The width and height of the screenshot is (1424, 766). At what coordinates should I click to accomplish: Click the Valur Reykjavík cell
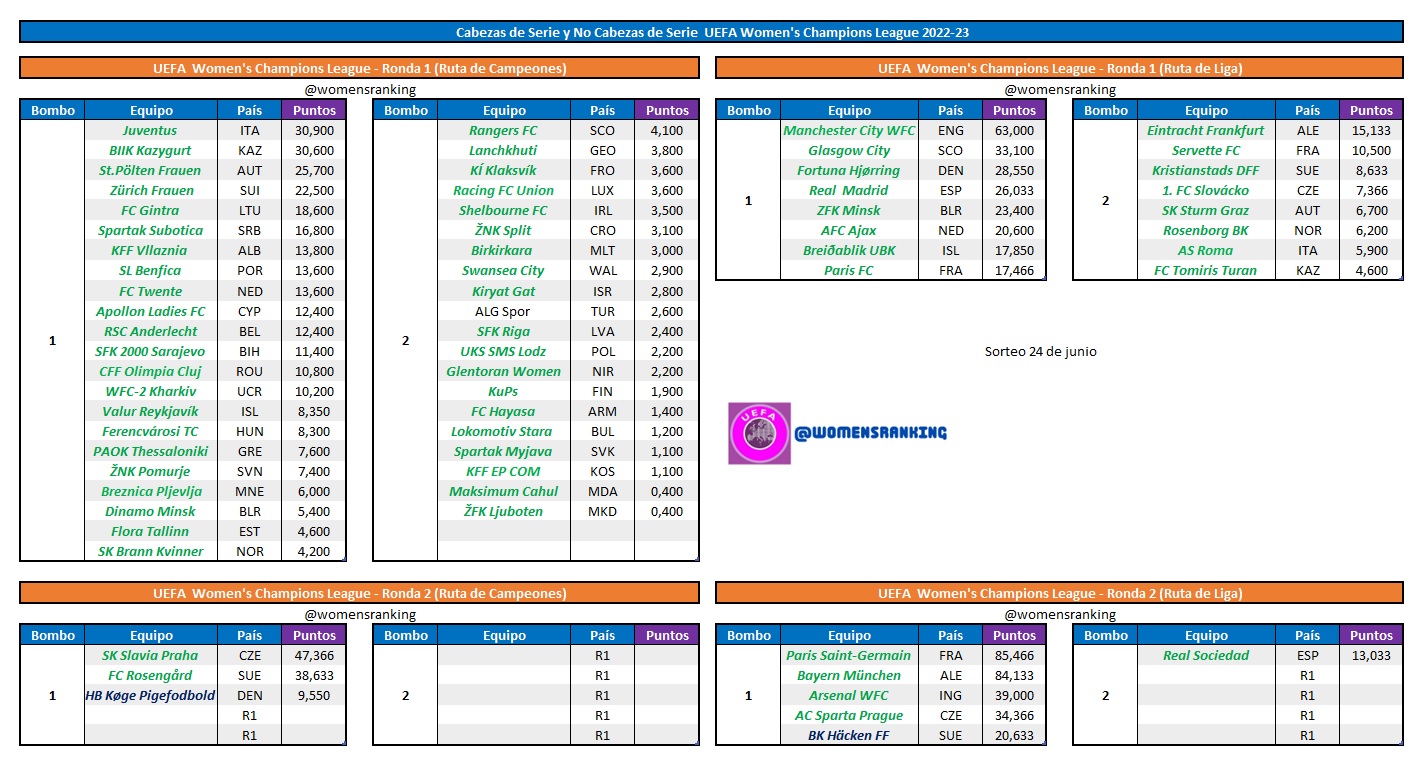(151, 411)
